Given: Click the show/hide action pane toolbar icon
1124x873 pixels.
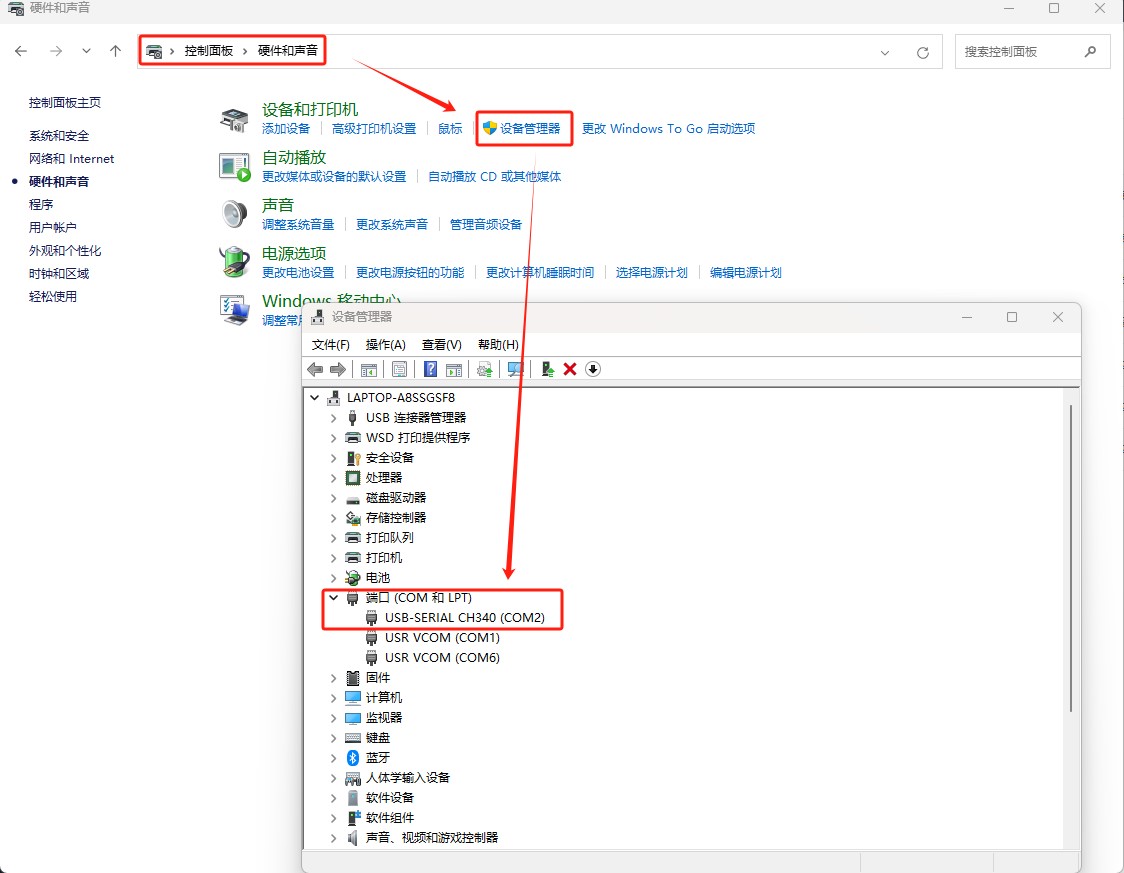Looking at the screenshot, I should point(454,369).
